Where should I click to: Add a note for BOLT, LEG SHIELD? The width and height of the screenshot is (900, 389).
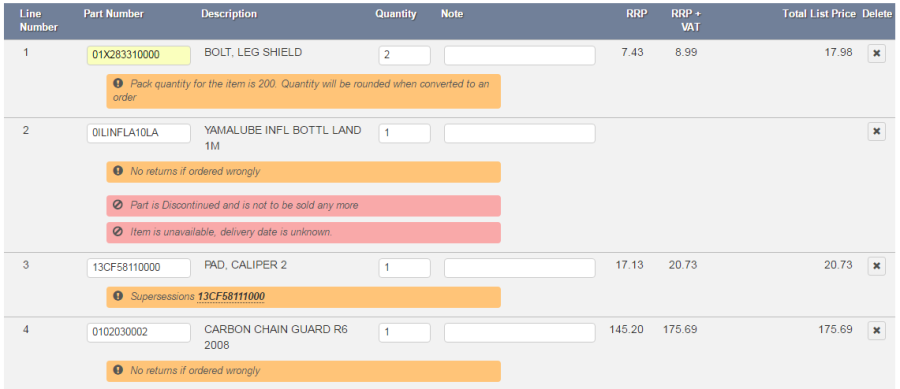point(519,56)
